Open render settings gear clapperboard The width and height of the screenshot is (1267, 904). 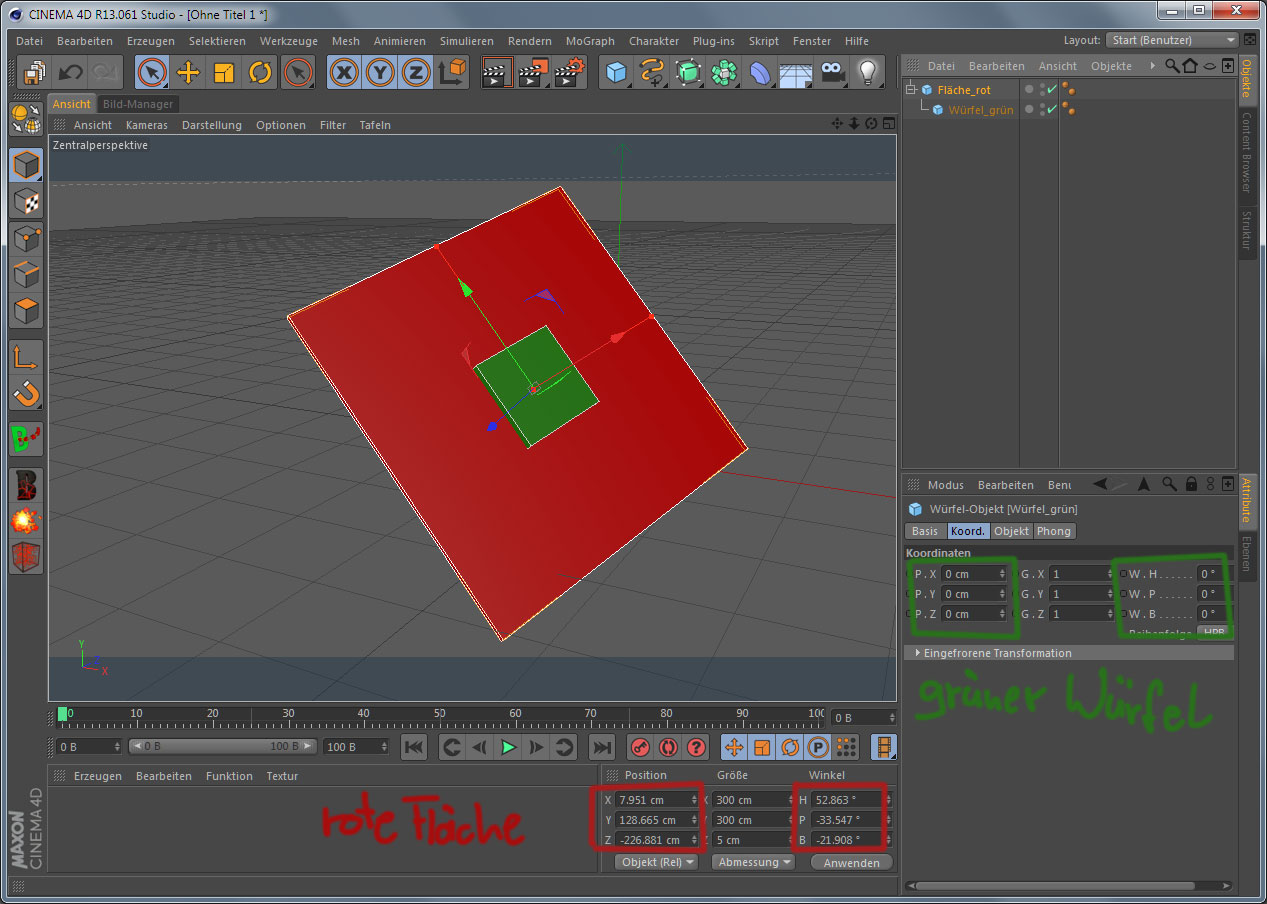click(569, 72)
